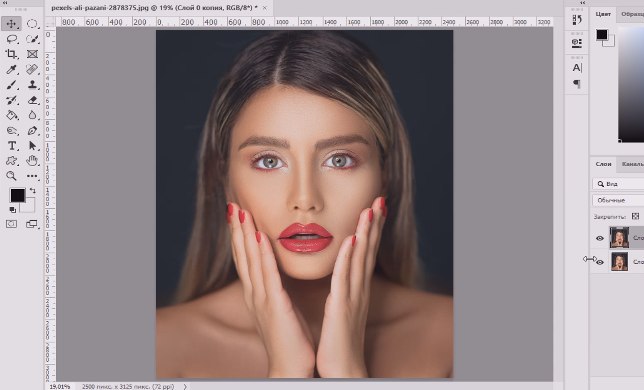Close the pexels-ali-pazani document tab

[264, 8]
